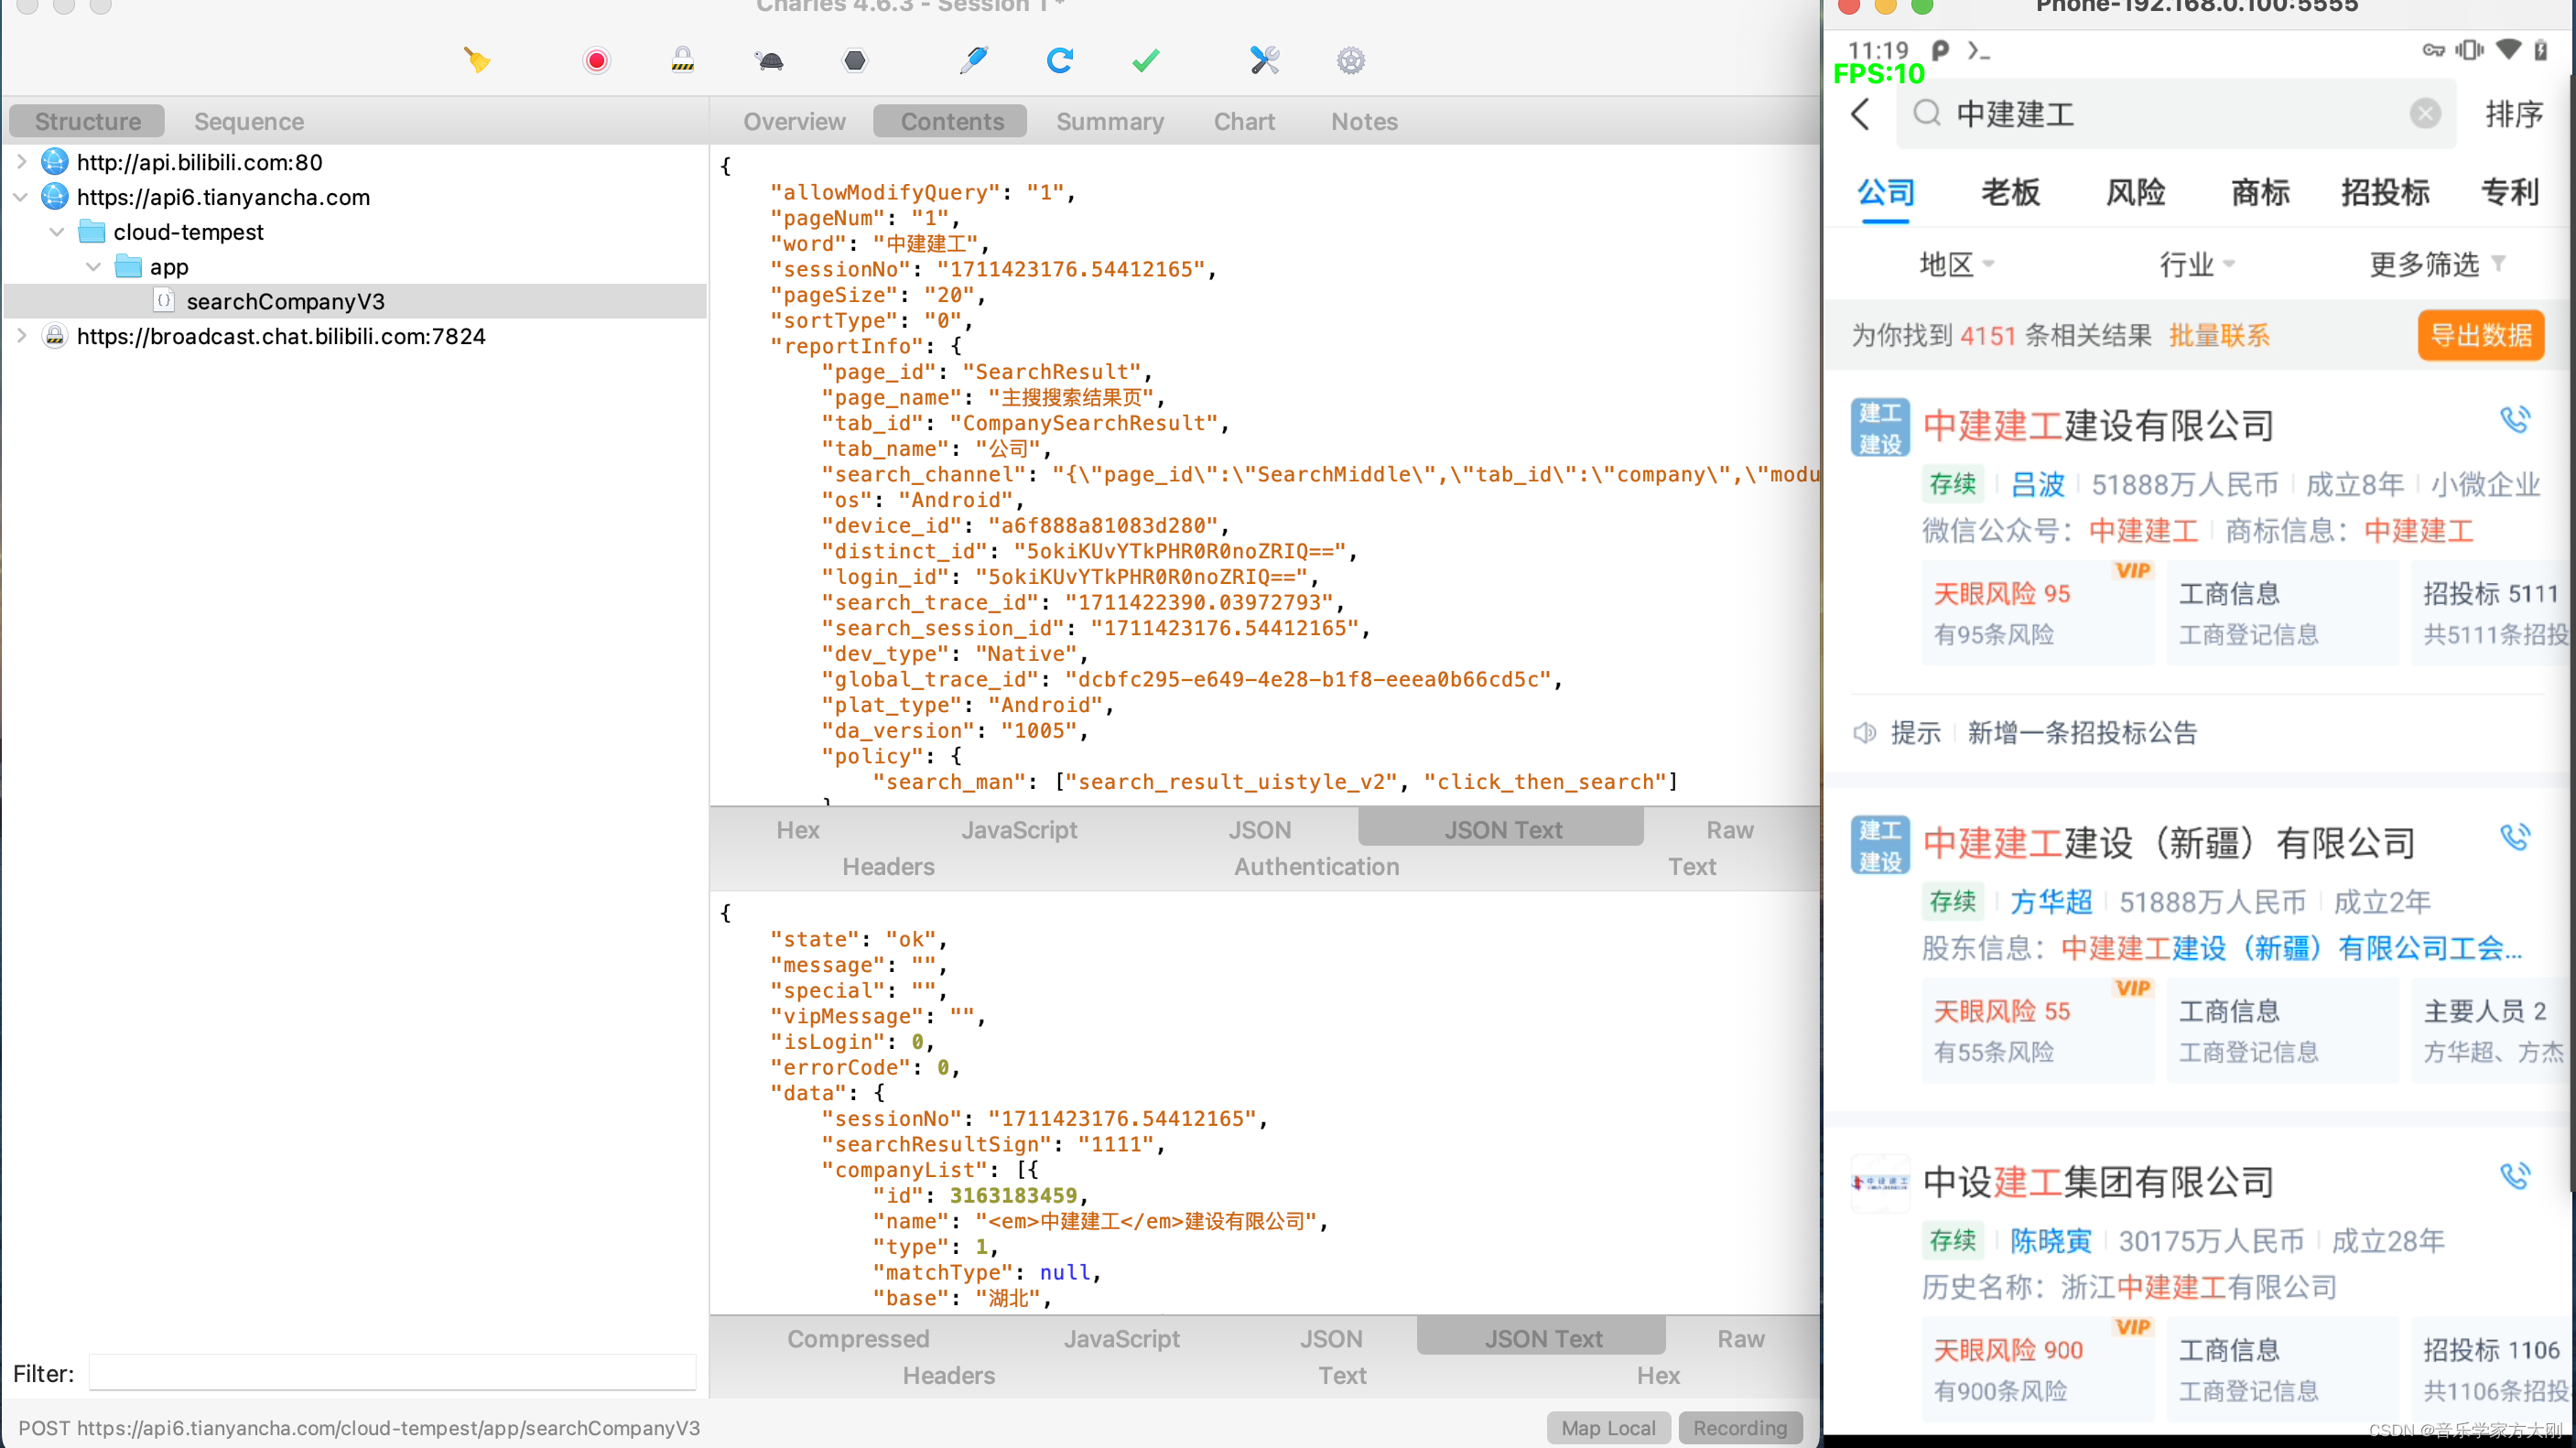Open the 地区 region dropdown

click(1956, 264)
